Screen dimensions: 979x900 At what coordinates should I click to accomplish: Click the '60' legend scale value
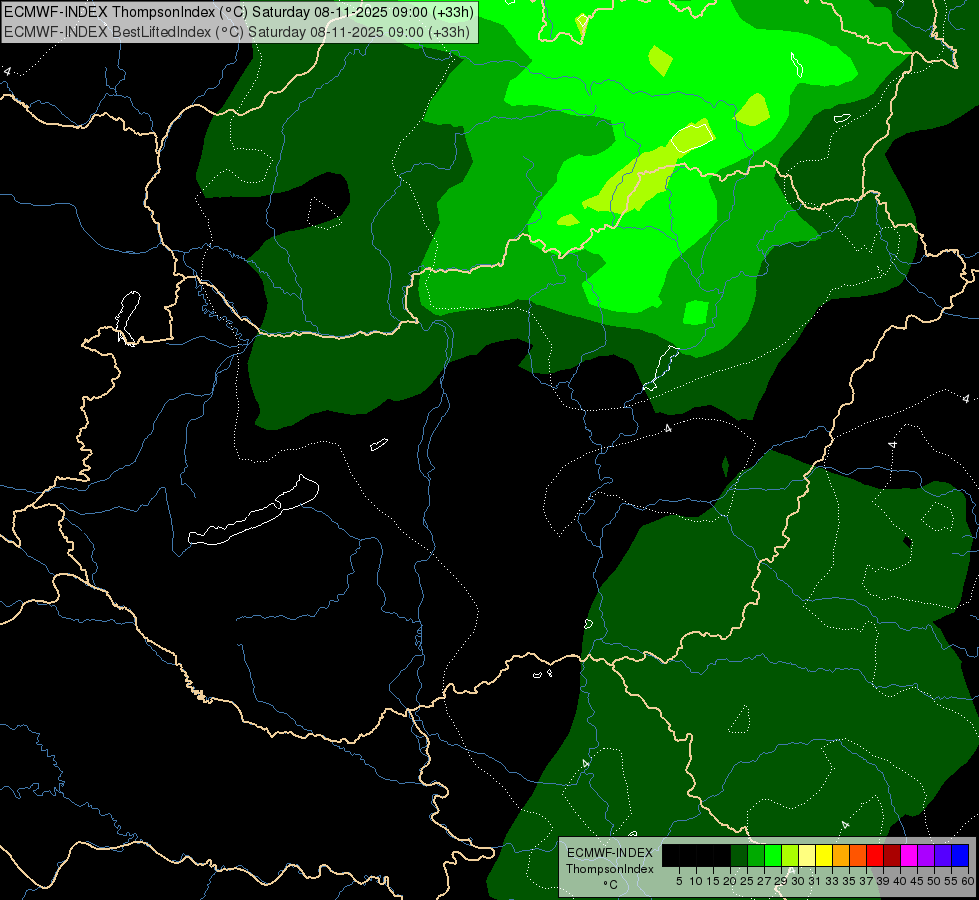968,881
